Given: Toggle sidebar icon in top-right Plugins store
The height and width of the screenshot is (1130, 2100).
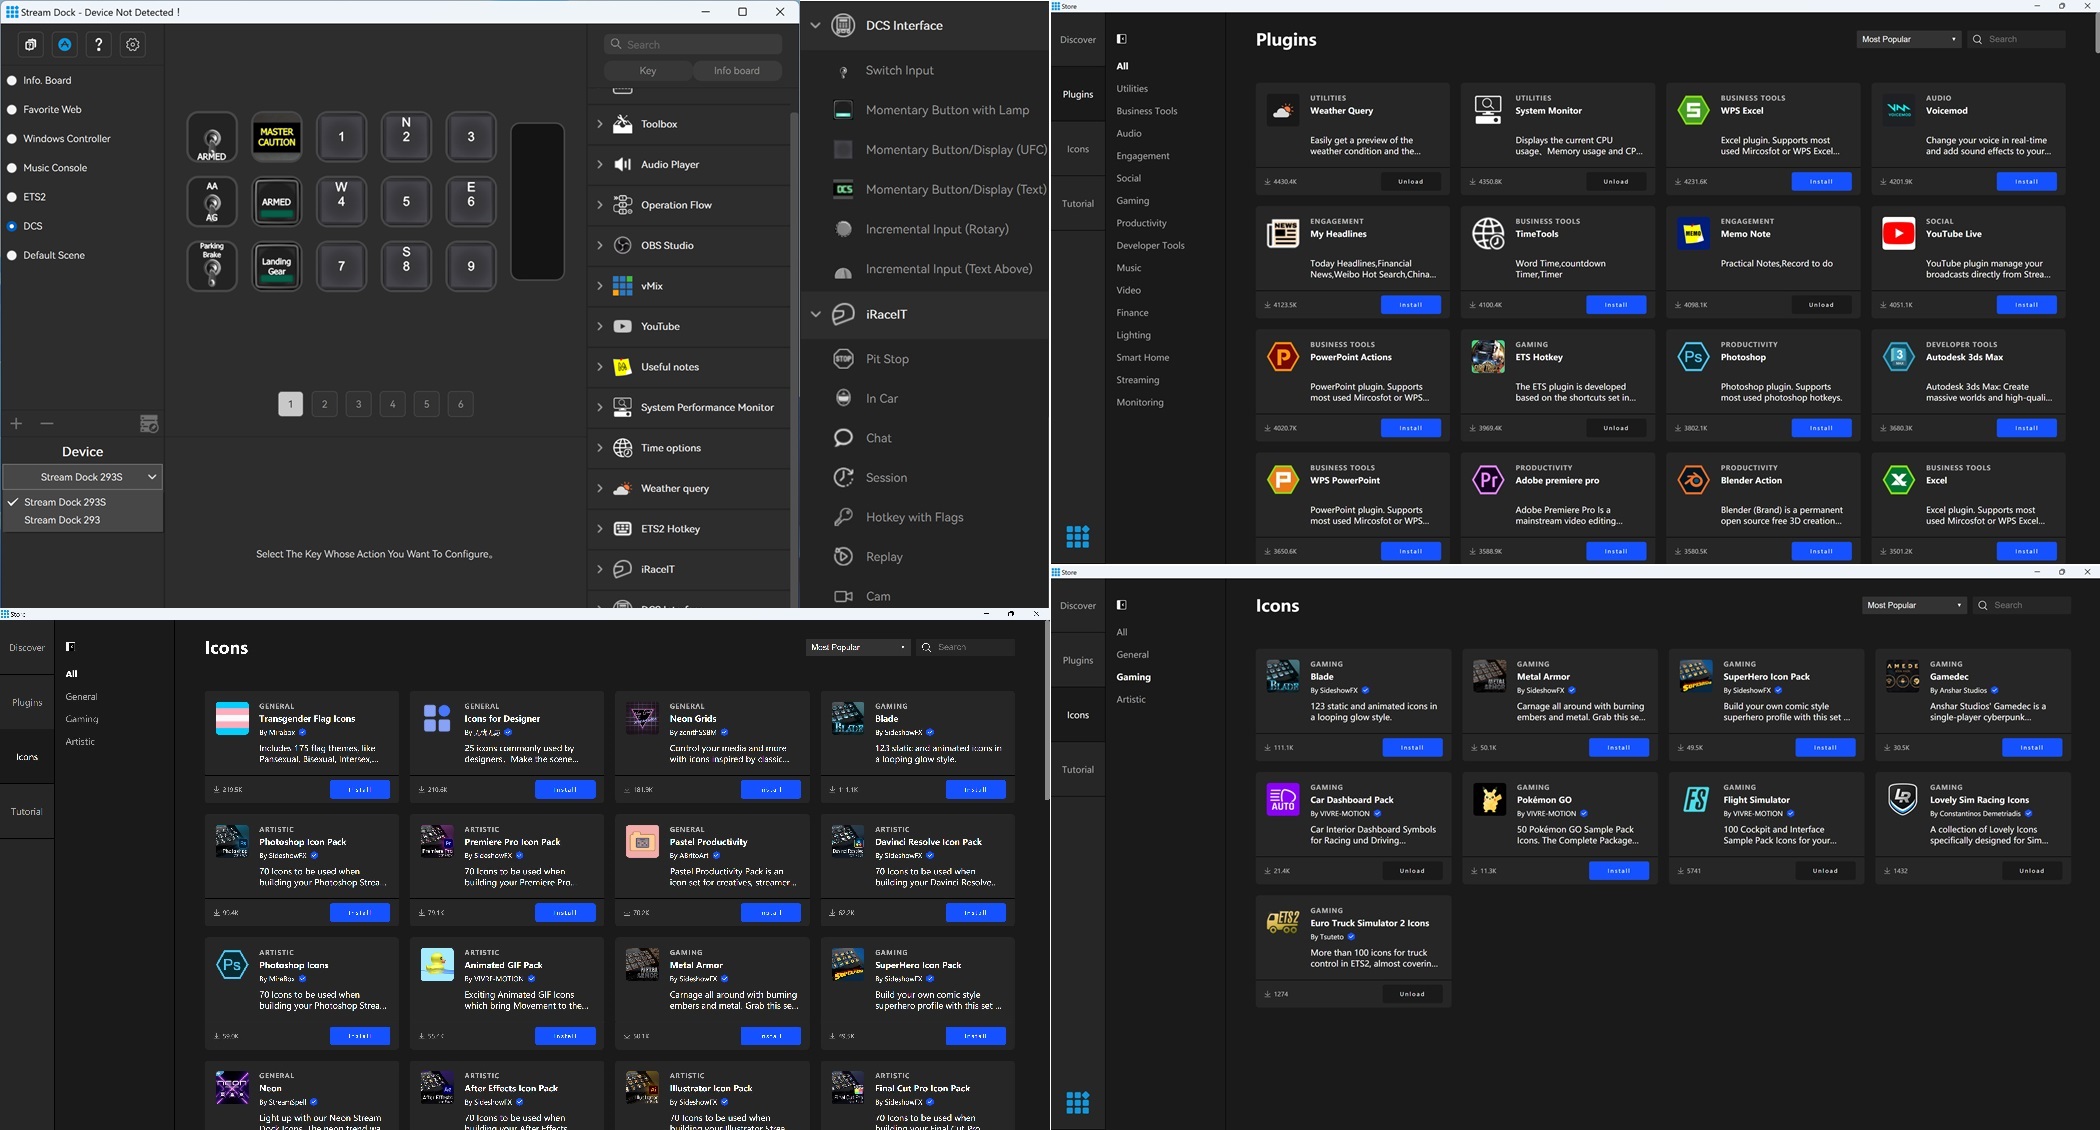Looking at the screenshot, I should (x=1122, y=39).
